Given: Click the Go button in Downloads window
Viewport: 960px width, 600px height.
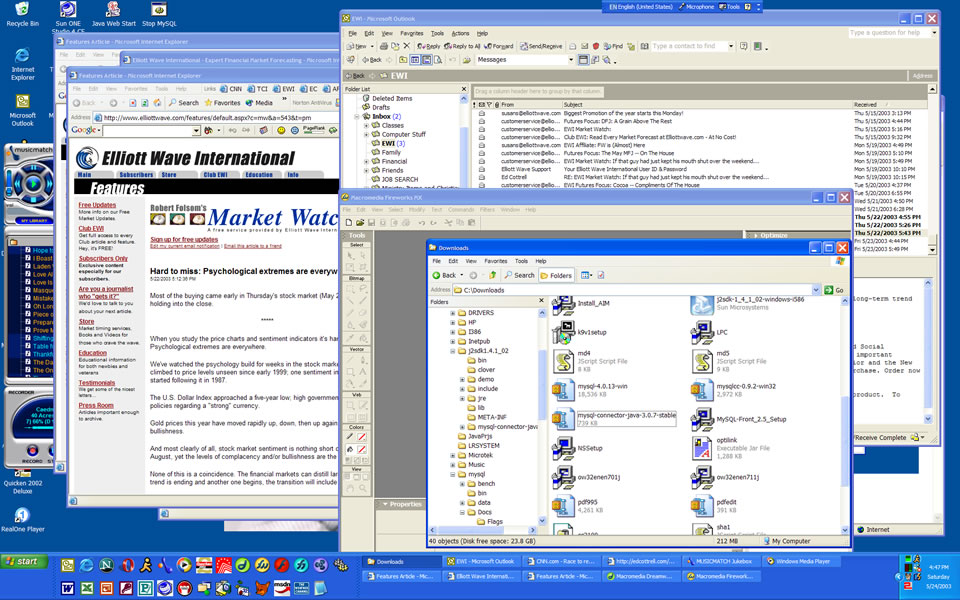Looking at the screenshot, I should tap(834, 290).
